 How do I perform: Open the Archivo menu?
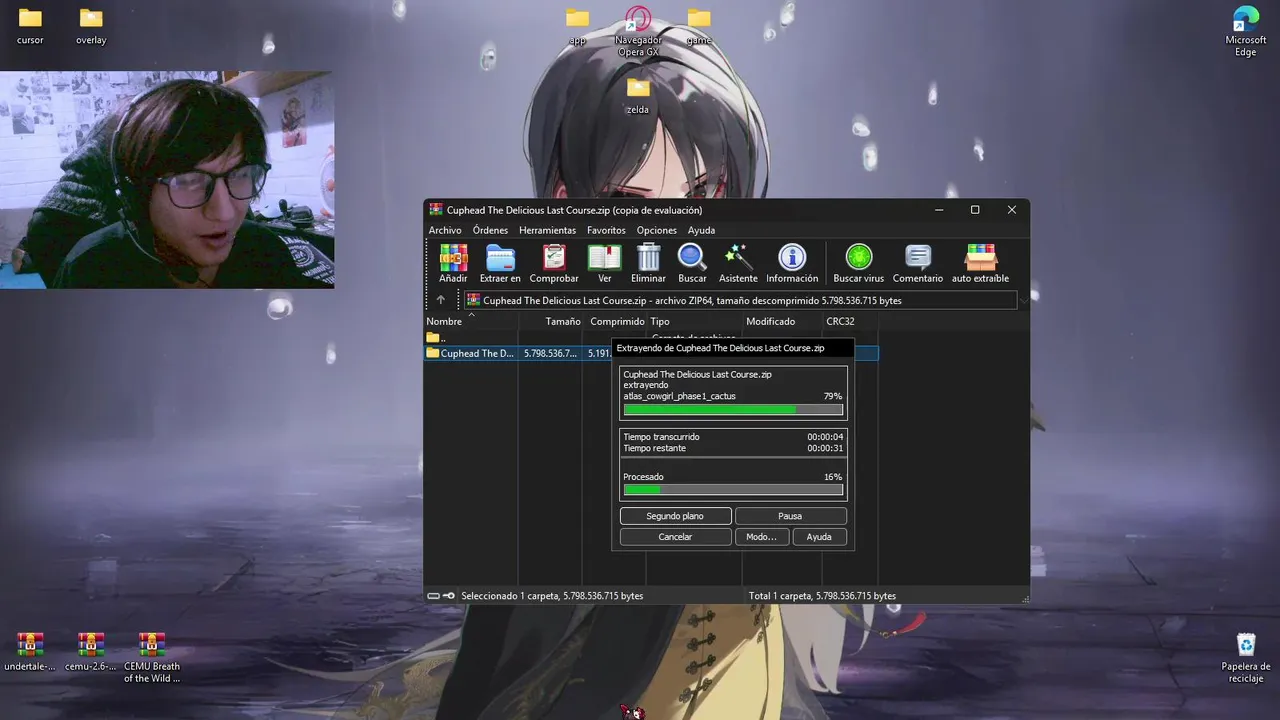pos(445,230)
